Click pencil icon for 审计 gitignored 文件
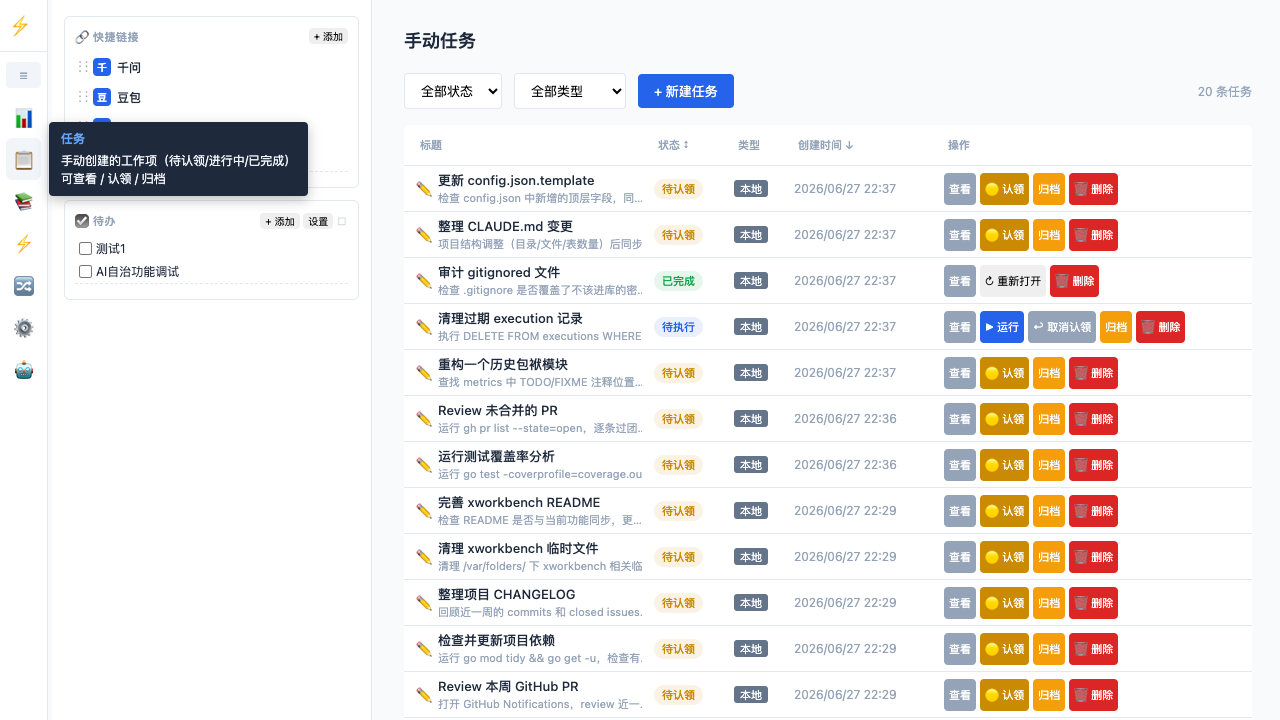This screenshot has width=1280, height=720. [424, 281]
